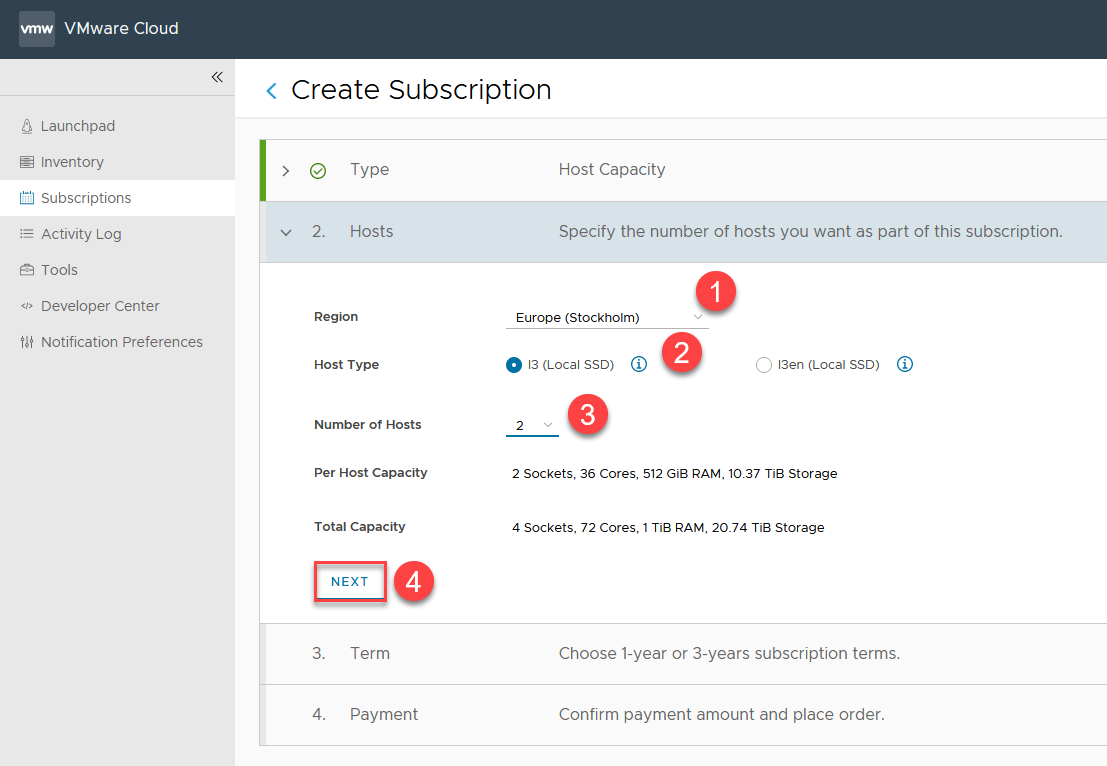Select the I3en (Local SSD) radio button
This screenshot has width=1107, height=766.
coord(764,365)
